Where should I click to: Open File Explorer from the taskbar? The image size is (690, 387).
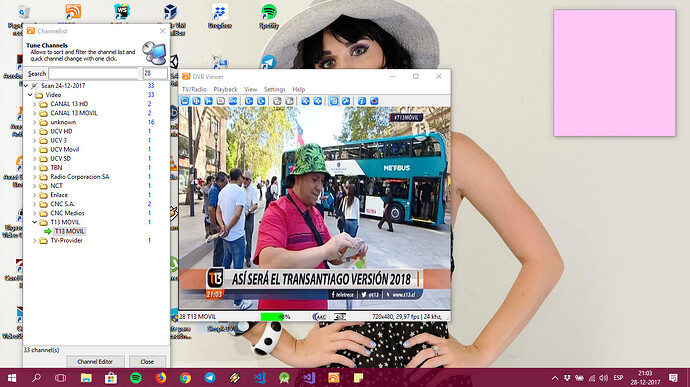coord(86,378)
